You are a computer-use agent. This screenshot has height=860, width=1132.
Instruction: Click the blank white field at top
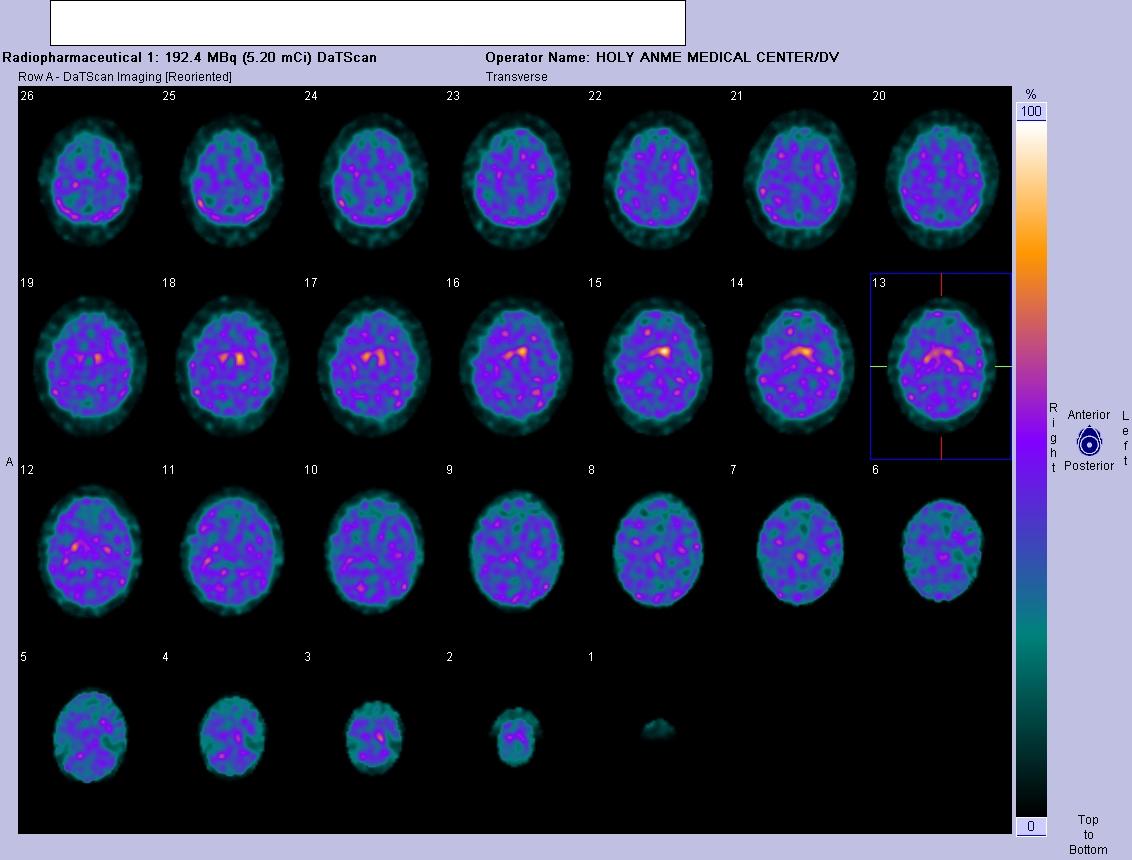(x=367, y=22)
